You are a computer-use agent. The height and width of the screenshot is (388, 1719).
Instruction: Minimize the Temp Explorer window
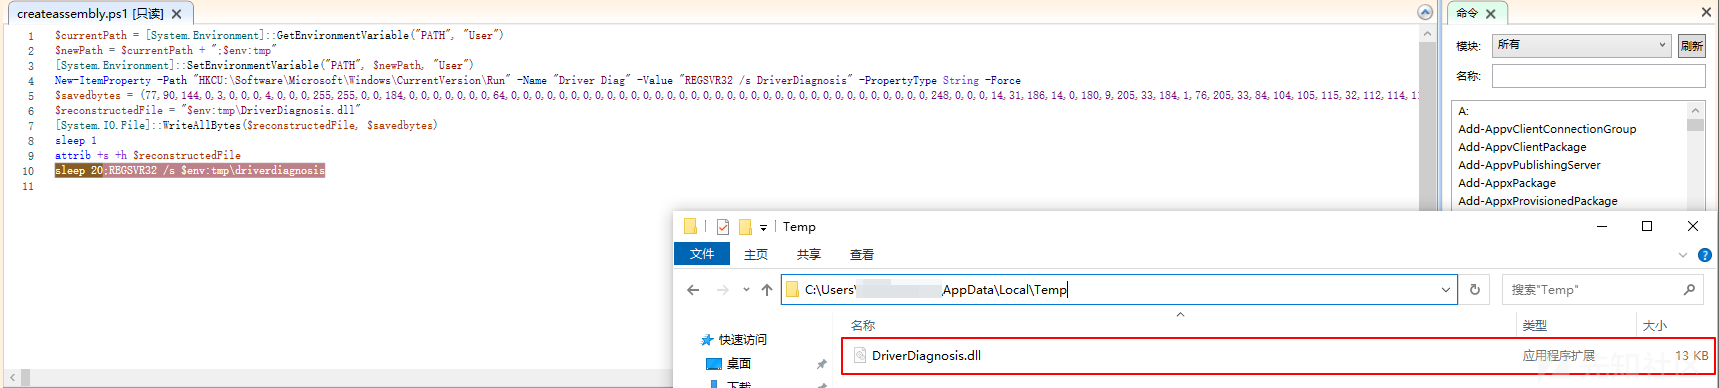tap(1602, 227)
